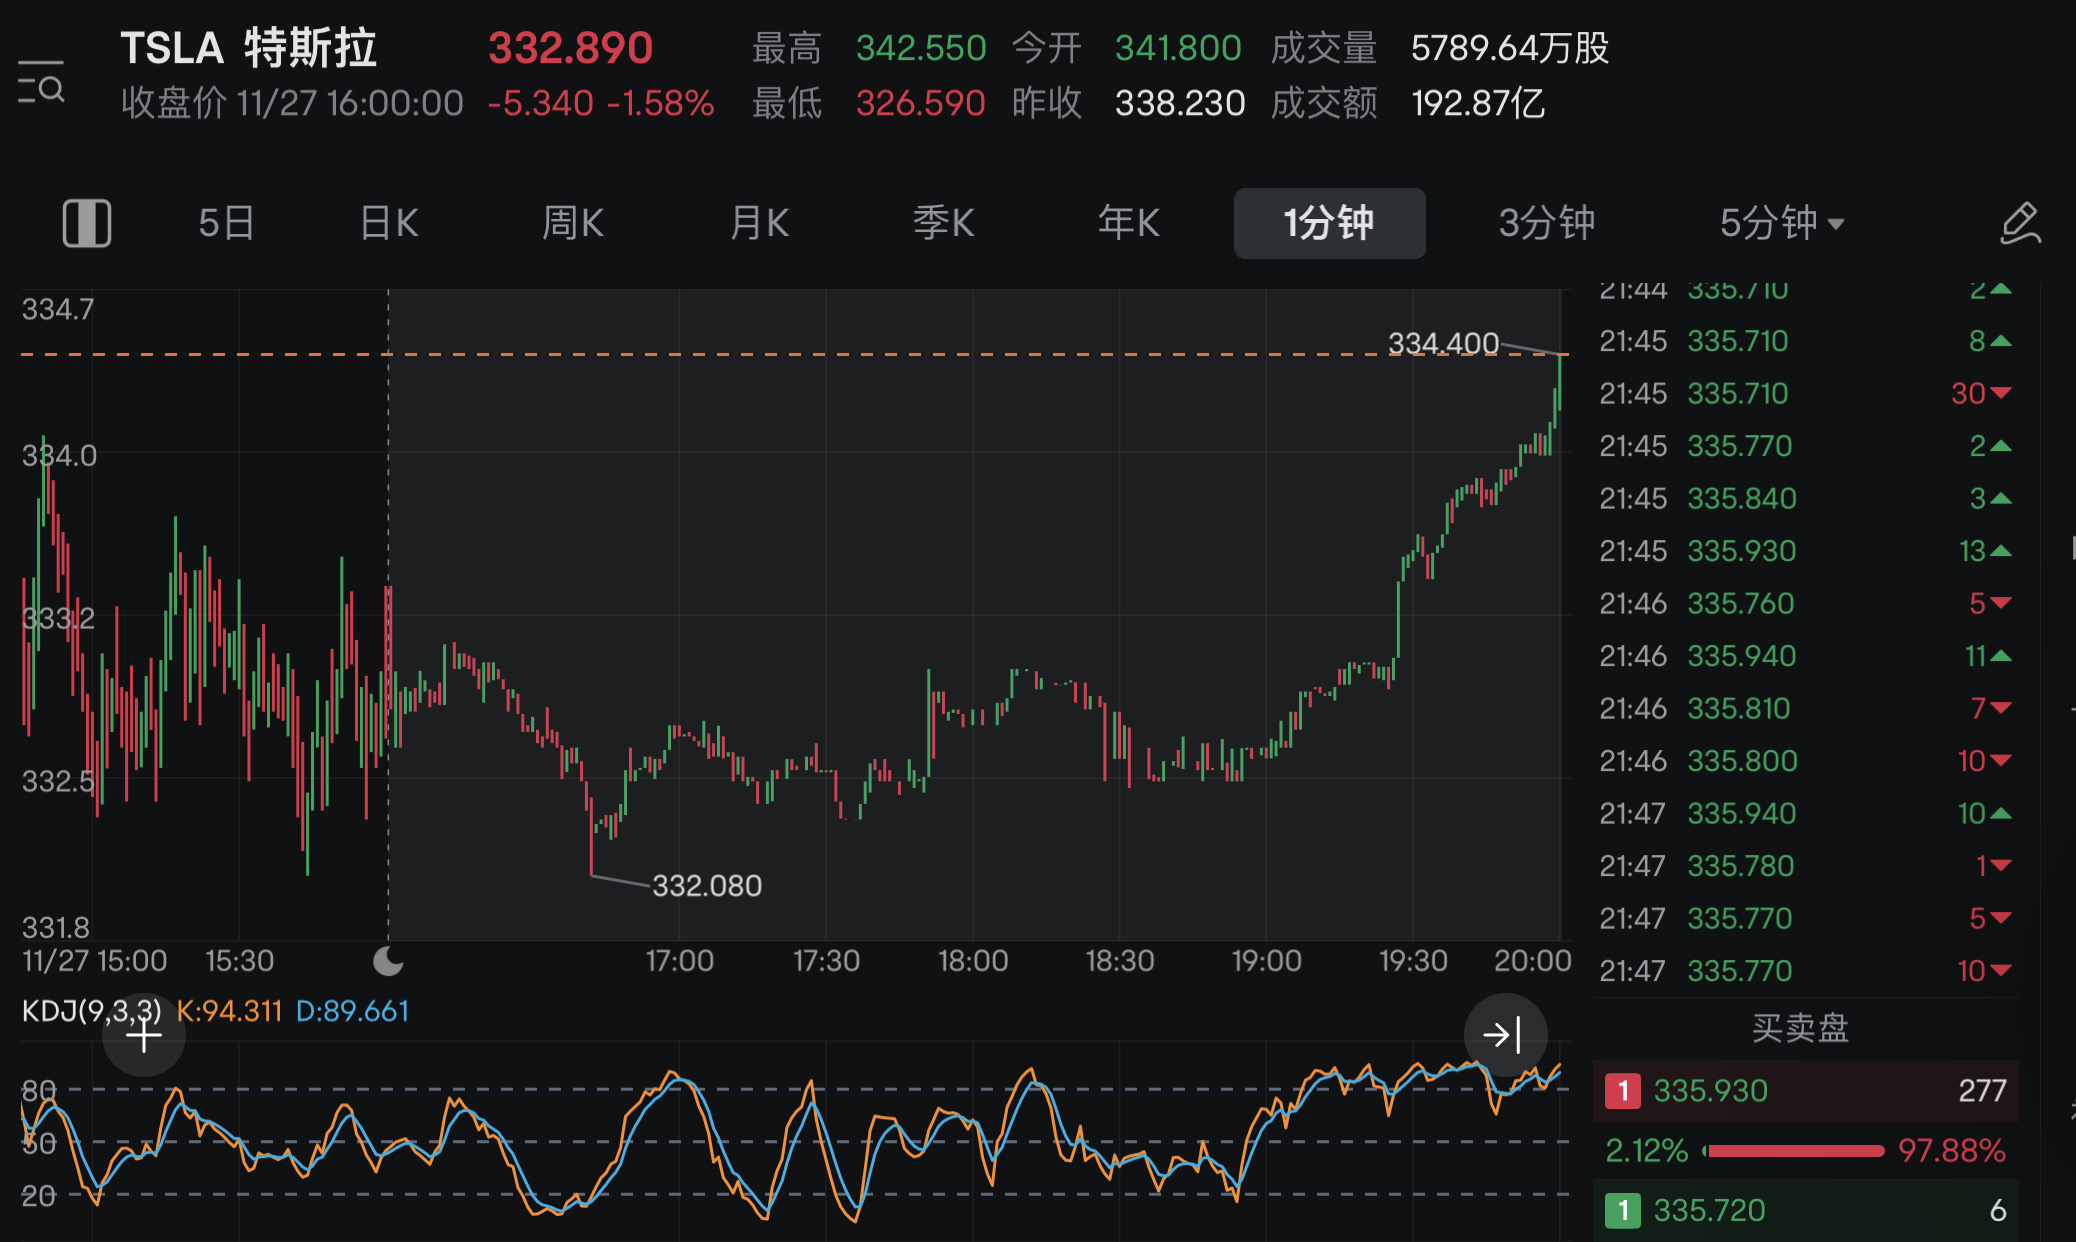Switch to the 周K chart tab
Viewport: 2076px width, 1242px height.
click(x=573, y=223)
